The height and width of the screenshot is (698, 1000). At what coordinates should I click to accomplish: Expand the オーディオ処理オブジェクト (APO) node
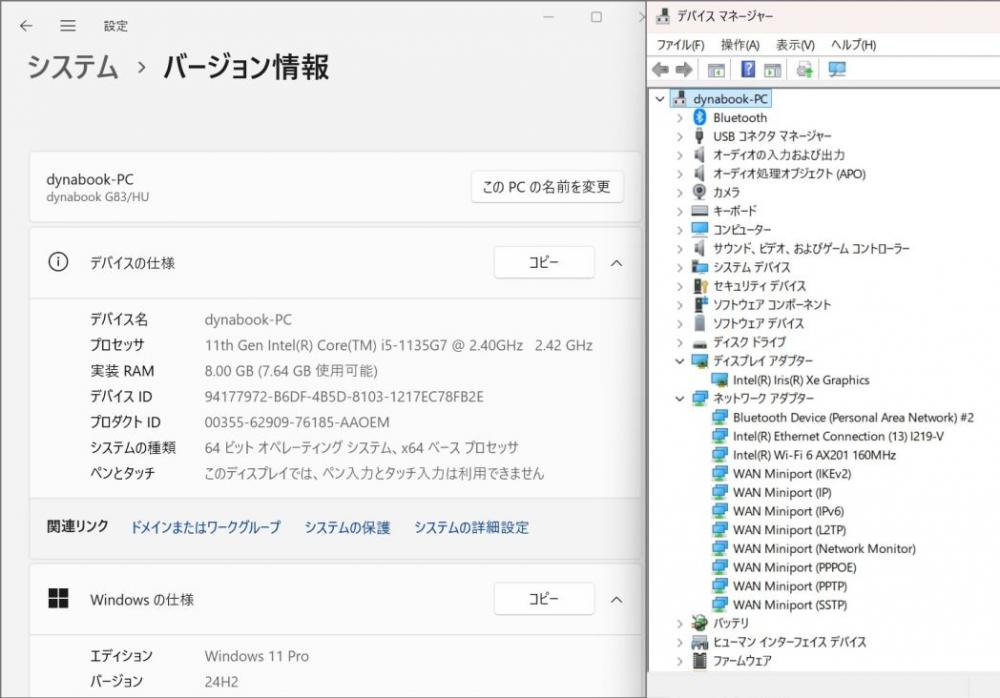click(680, 174)
